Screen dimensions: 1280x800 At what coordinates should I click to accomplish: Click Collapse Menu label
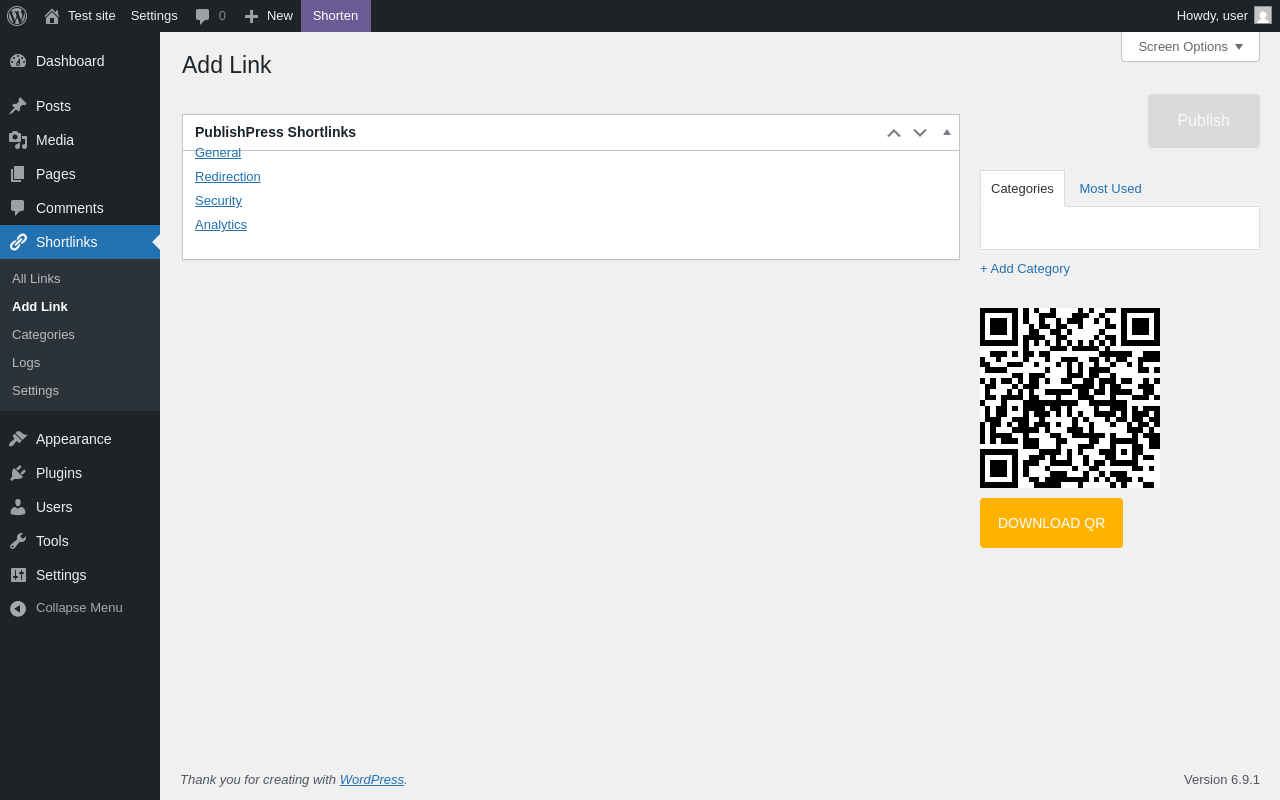click(x=79, y=608)
